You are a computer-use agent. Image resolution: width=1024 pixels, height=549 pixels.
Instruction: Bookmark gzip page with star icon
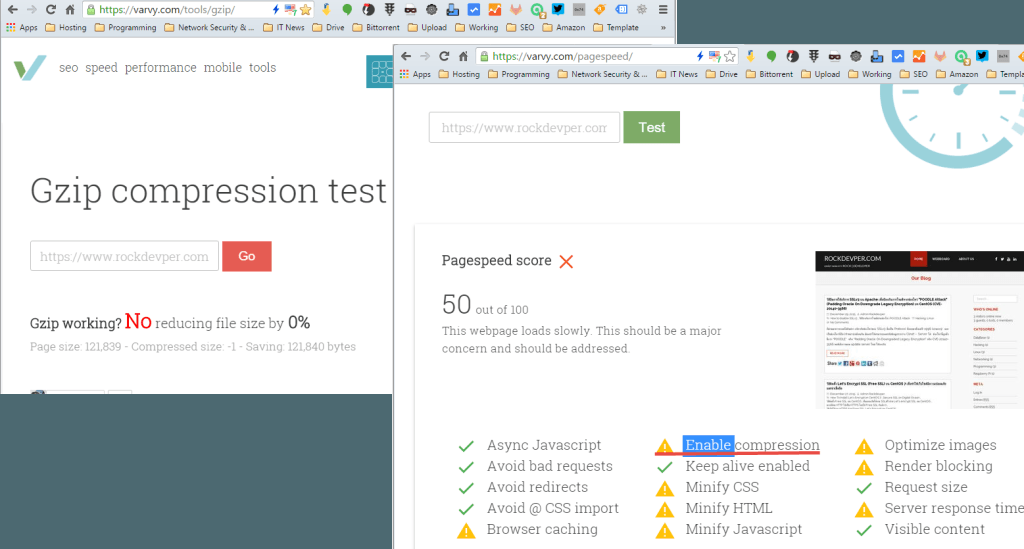pyautogui.click(x=305, y=10)
